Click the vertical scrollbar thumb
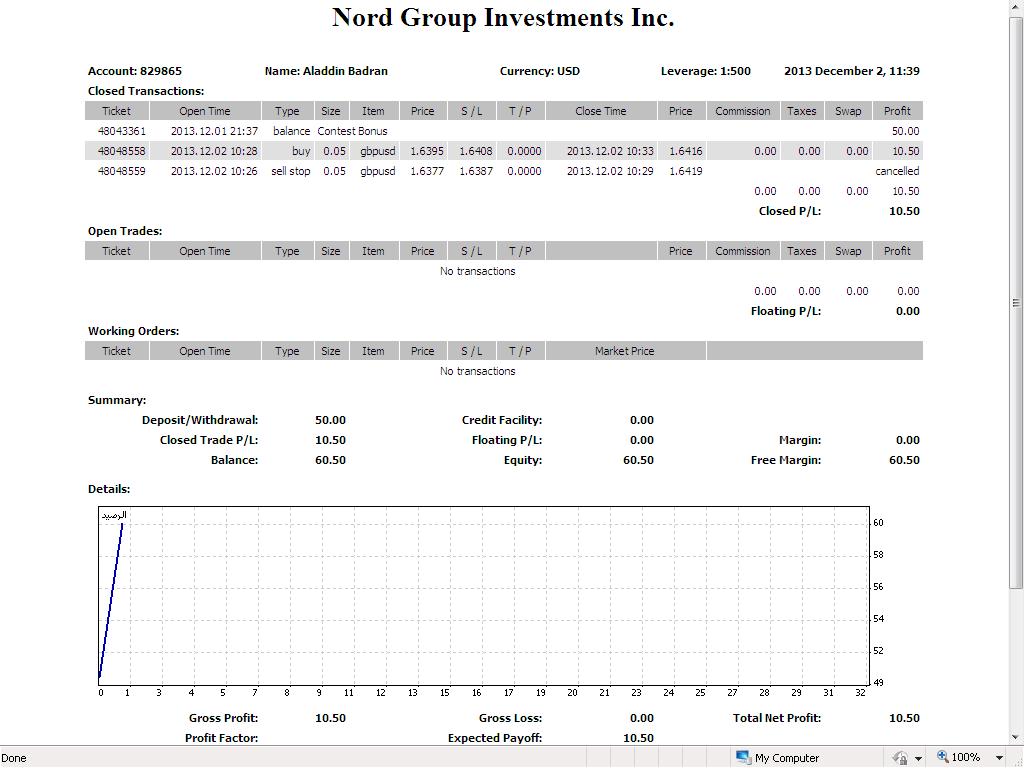Viewport: 1024px width, 768px height. tap(1016, 302)
